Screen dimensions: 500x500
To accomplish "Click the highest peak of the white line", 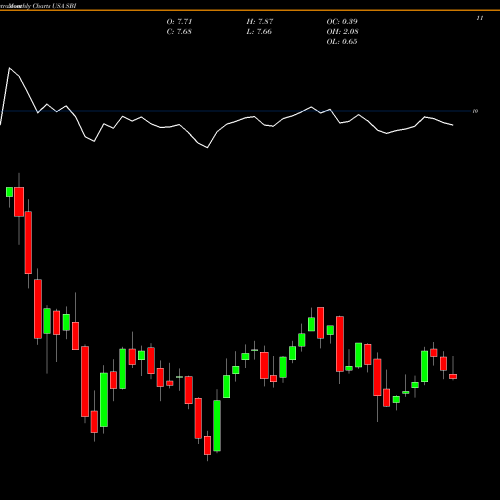I will [x=9, y=68].
